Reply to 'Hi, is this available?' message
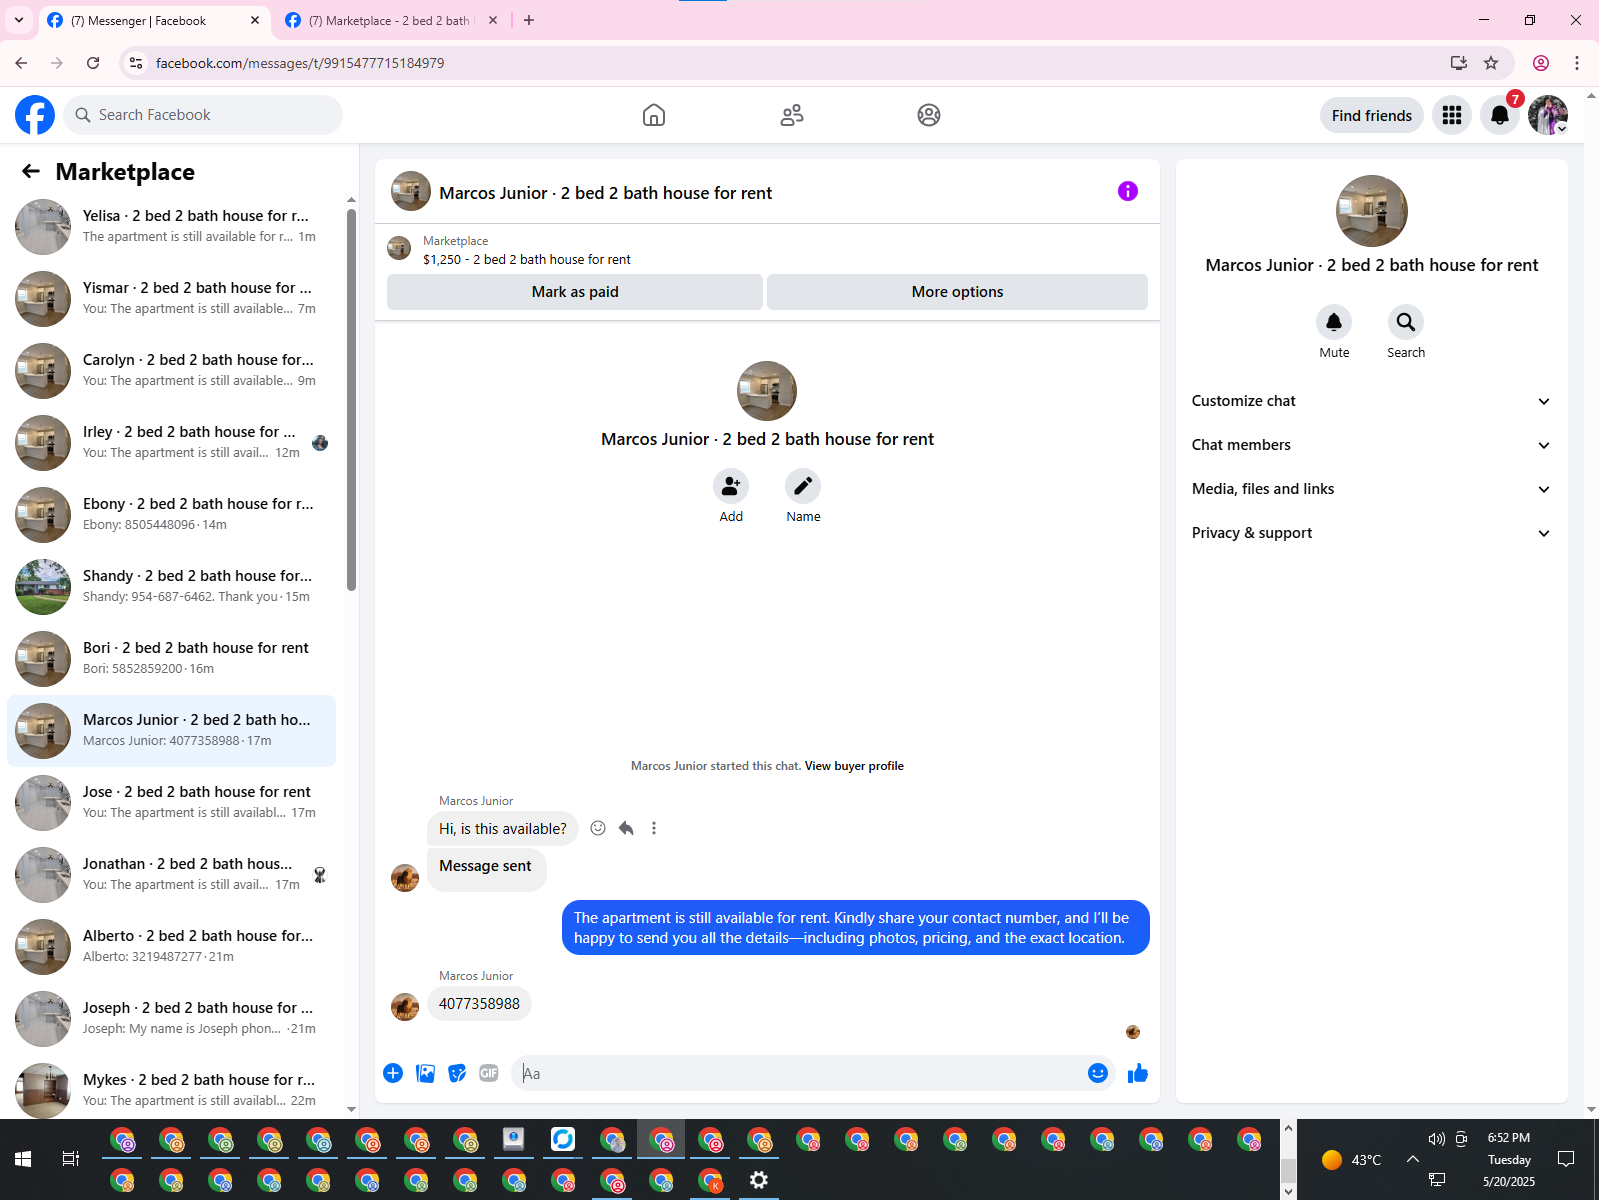The image size is (1599, 1200). point(626,828)
